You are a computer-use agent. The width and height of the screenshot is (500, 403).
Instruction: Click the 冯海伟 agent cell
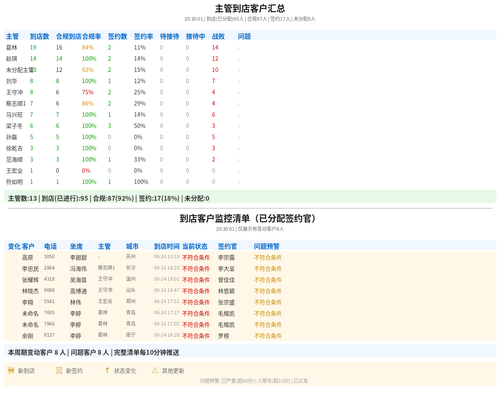[x=78, y=269]
